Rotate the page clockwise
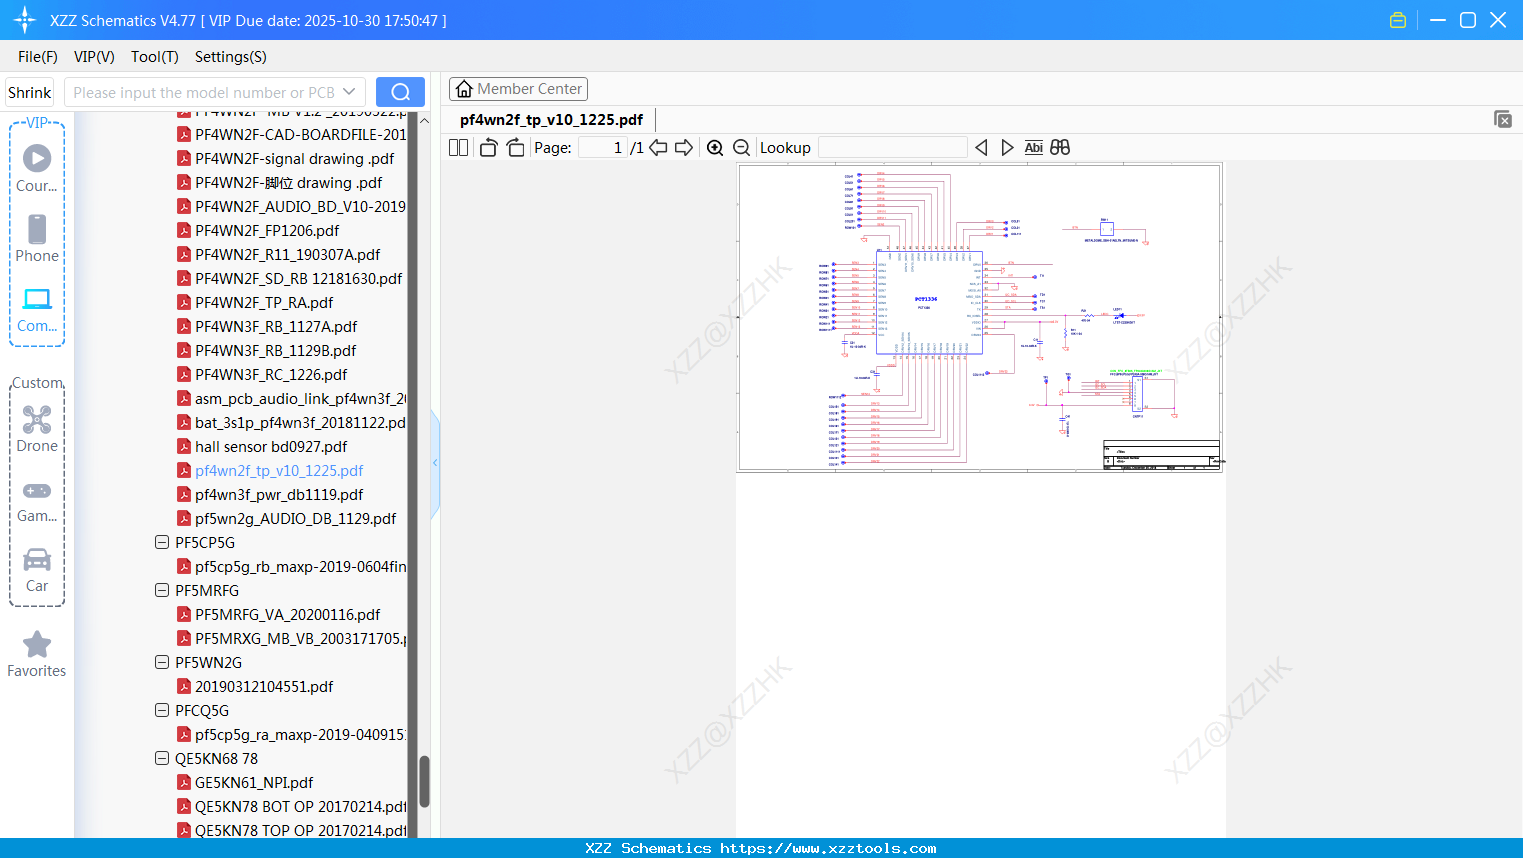 515,147
